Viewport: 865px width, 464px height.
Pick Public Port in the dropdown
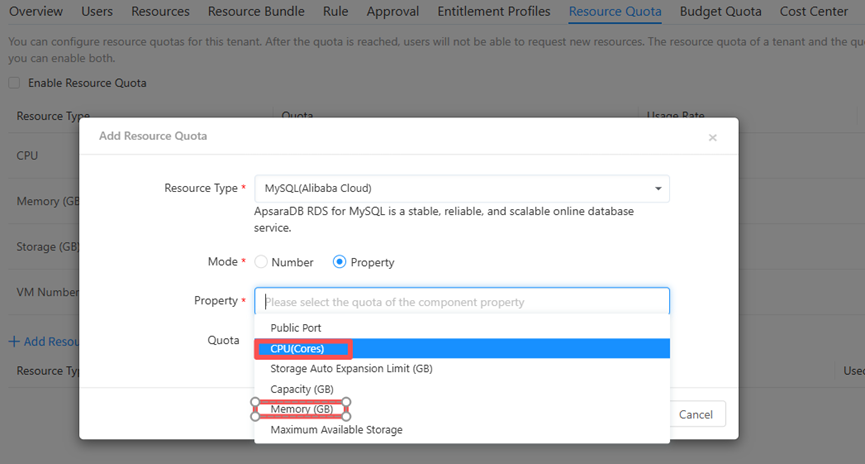pyautogui.click(x=295, y=328)
